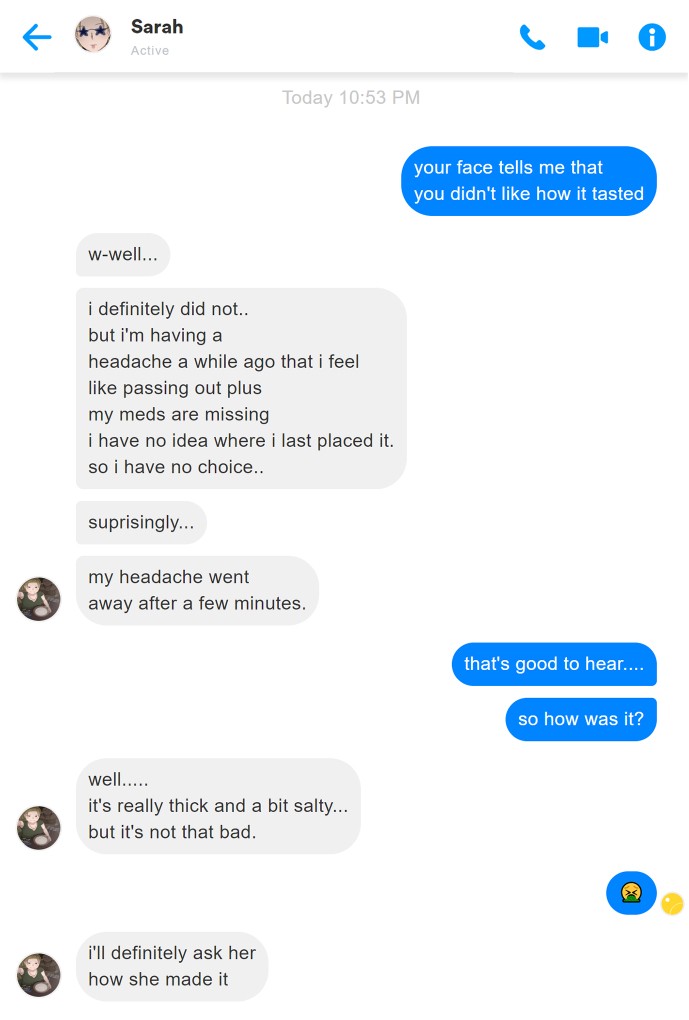The height and width of the screenshot is (1020, 689).
Task: Start a video call with Sarah
Action: pyautogui.click(x=592, y=38)
